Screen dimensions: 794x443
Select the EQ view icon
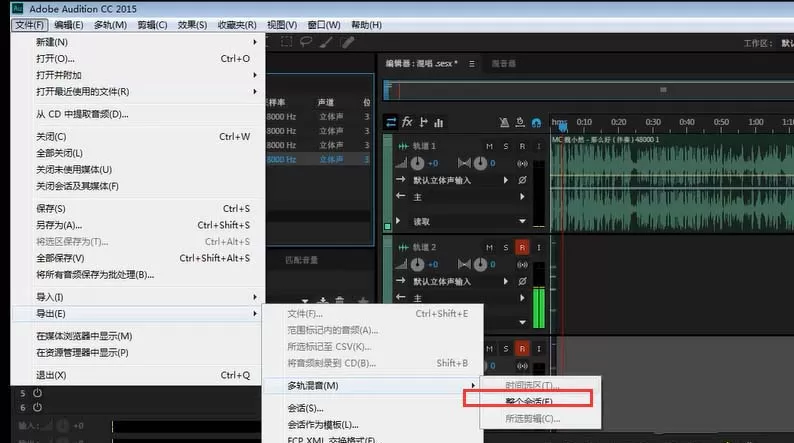(x=439, y=122)
